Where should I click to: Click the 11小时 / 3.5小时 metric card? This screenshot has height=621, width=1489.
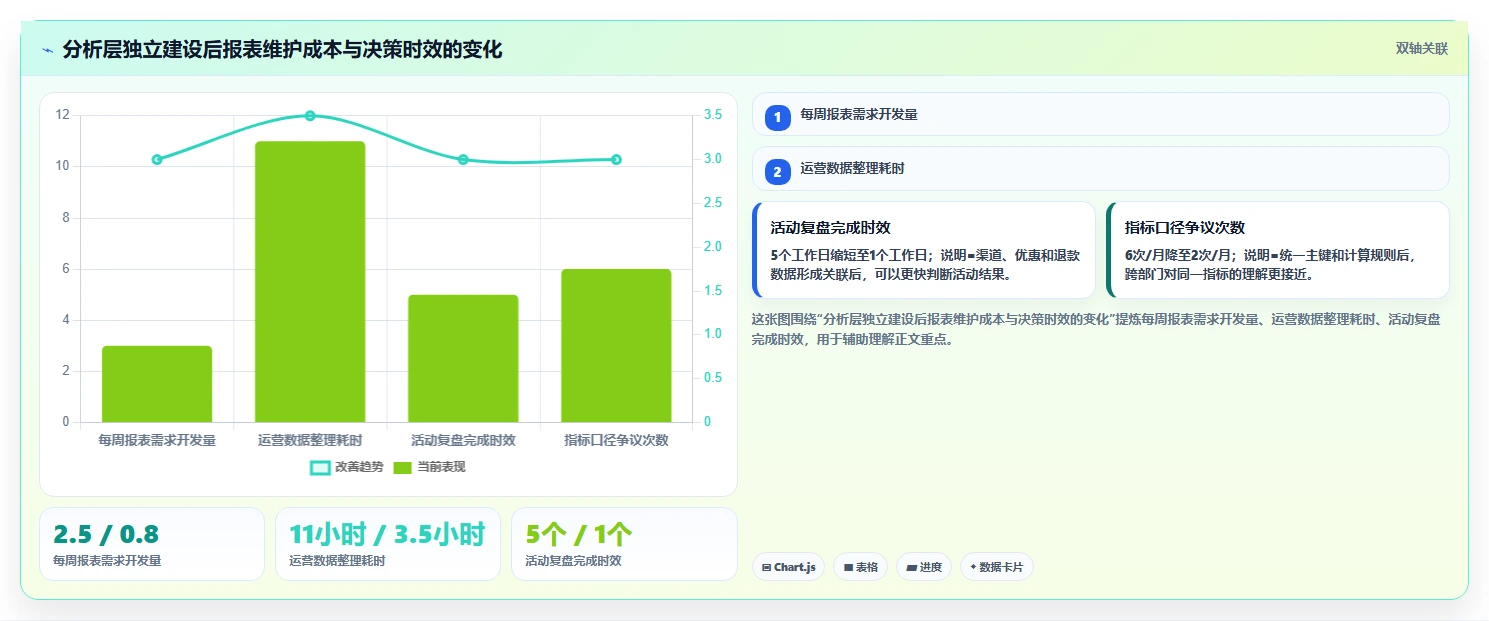(388, 544)
